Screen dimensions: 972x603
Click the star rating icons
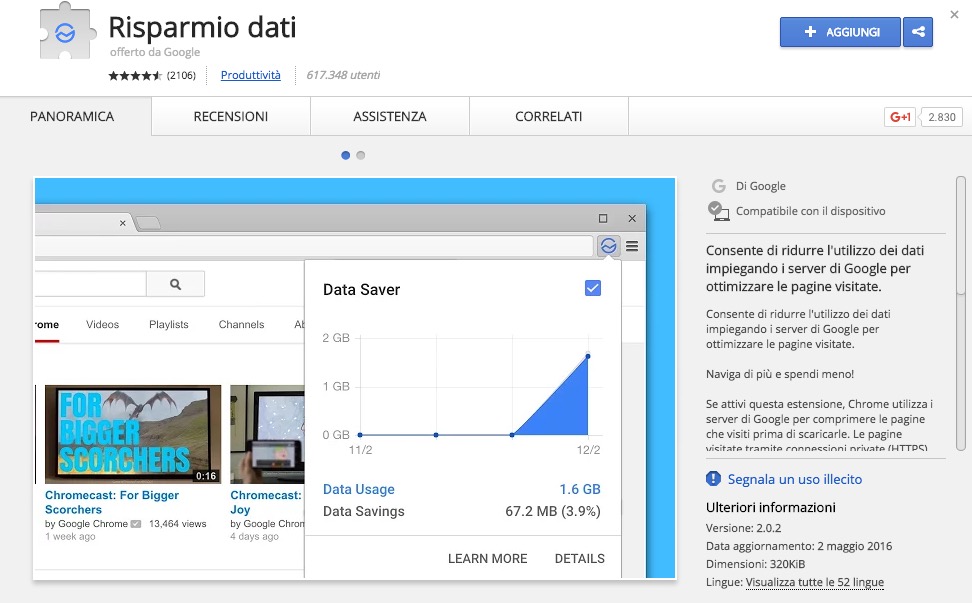click(135, 76)
